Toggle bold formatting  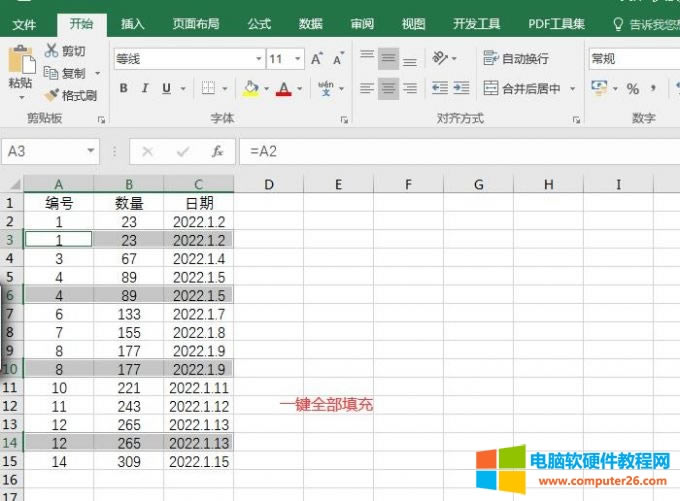point(124,89)
